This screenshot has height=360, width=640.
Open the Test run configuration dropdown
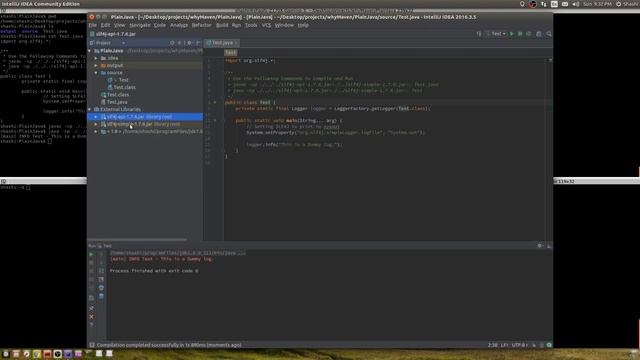point(496,34)
